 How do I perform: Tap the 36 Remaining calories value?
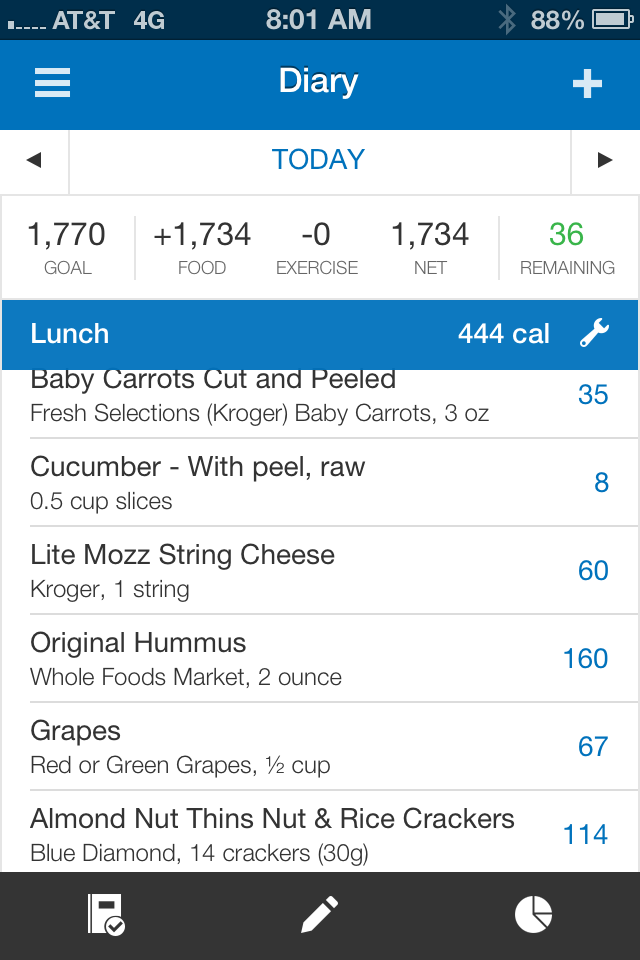tap(567, 234)
